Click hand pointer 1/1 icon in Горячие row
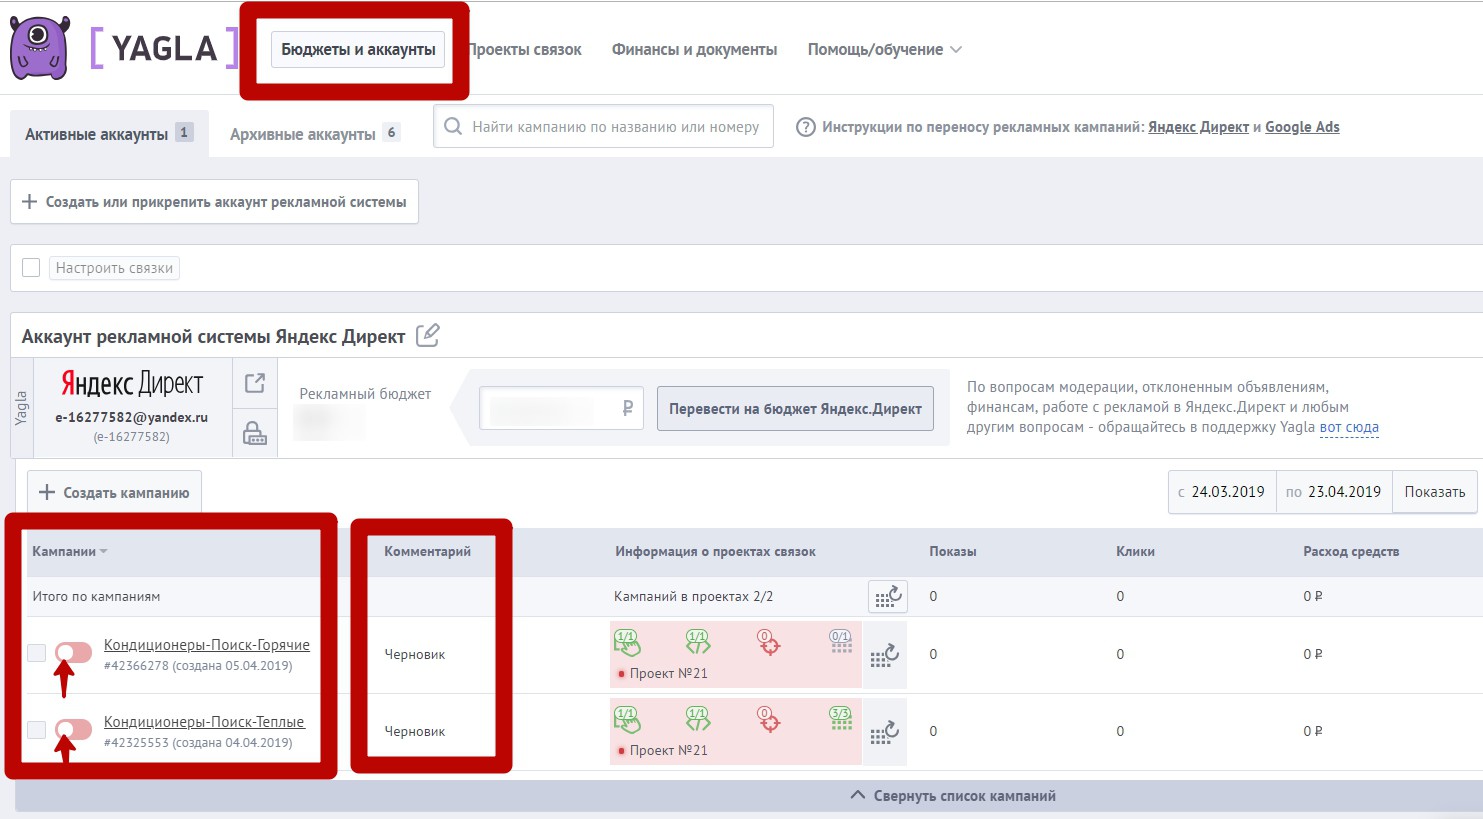This screenshot has height=819, width=1483. [627, 642]
